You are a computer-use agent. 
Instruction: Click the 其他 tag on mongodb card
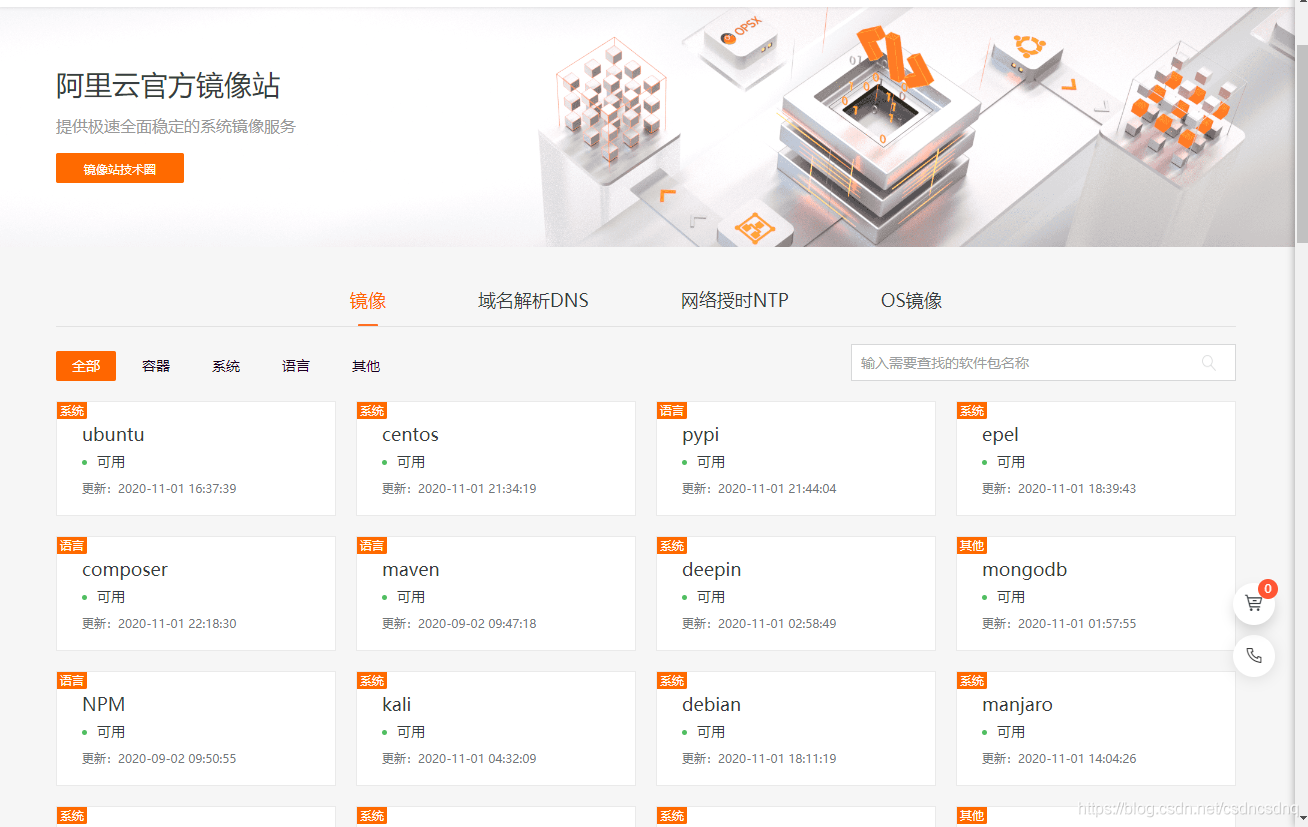972,546
